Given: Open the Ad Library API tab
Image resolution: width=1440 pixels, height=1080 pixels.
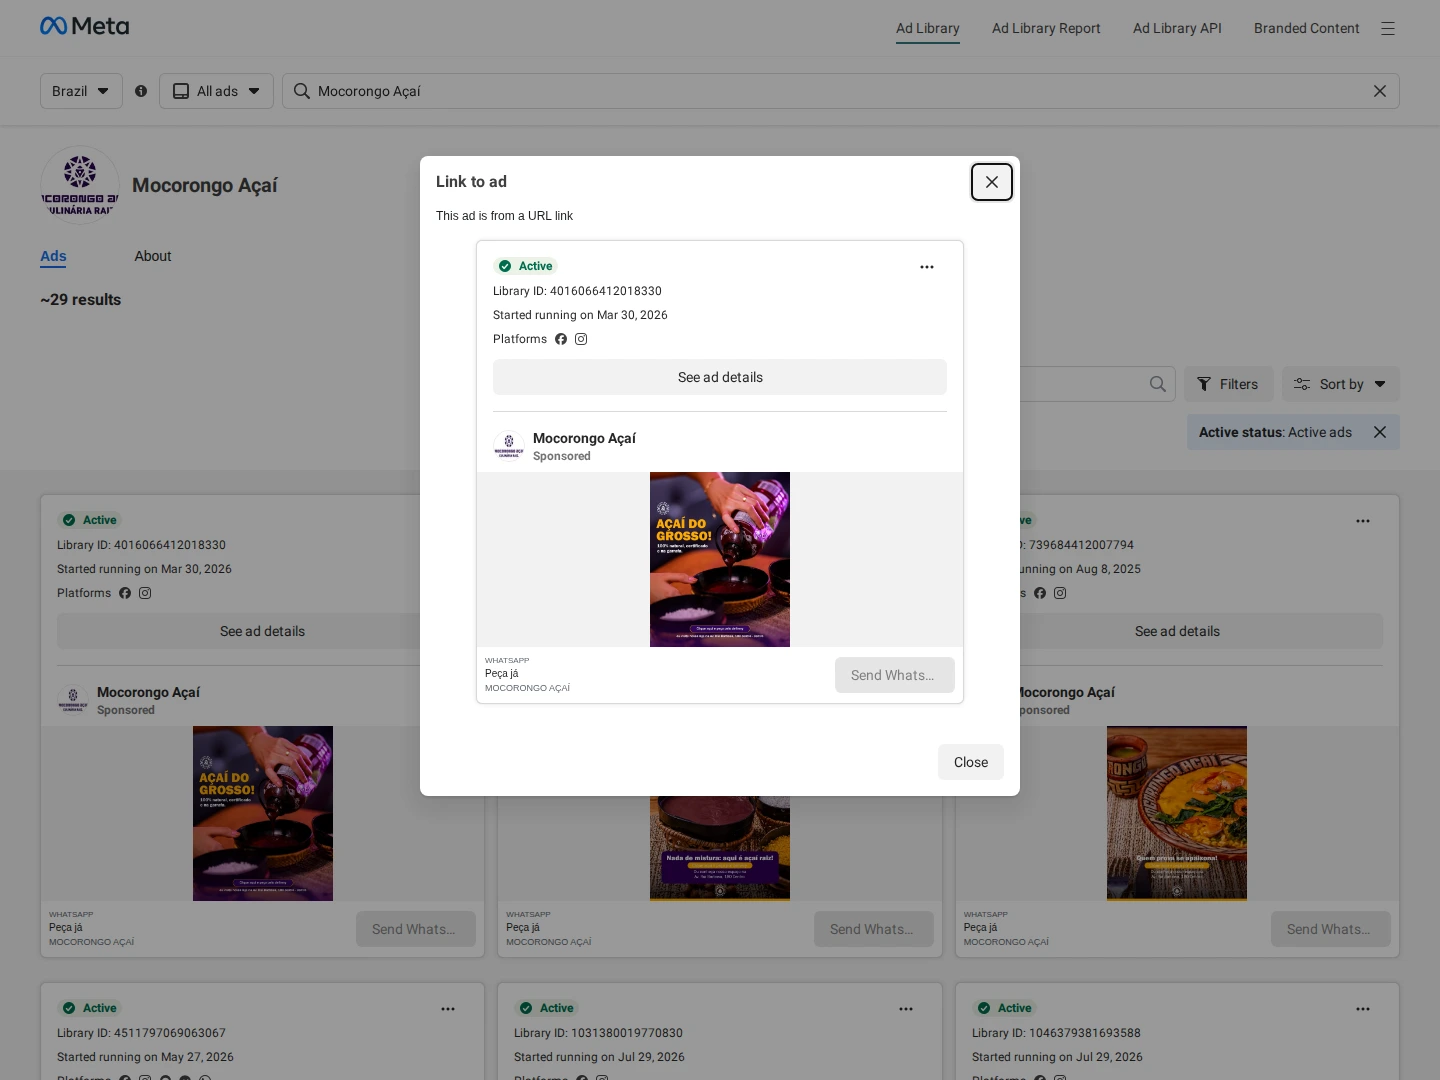Looking at the screenshot, I should click(x=1177, y=28).
